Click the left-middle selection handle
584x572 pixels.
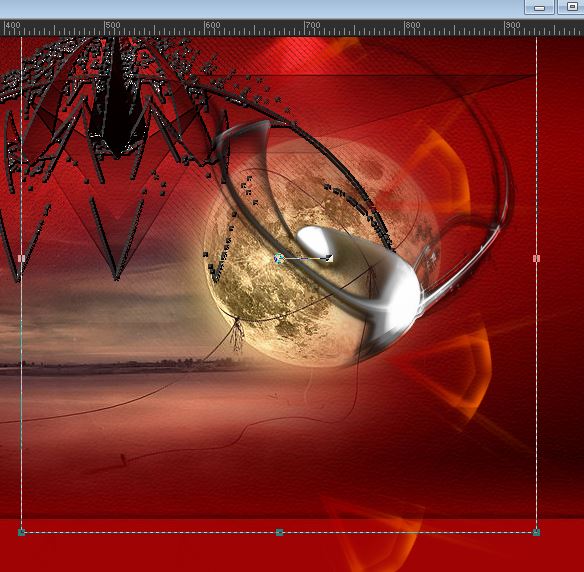21,258
